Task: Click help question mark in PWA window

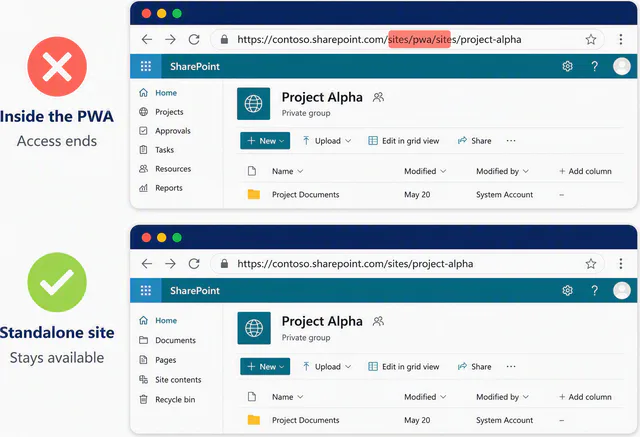Action: (x=595, y=66)
